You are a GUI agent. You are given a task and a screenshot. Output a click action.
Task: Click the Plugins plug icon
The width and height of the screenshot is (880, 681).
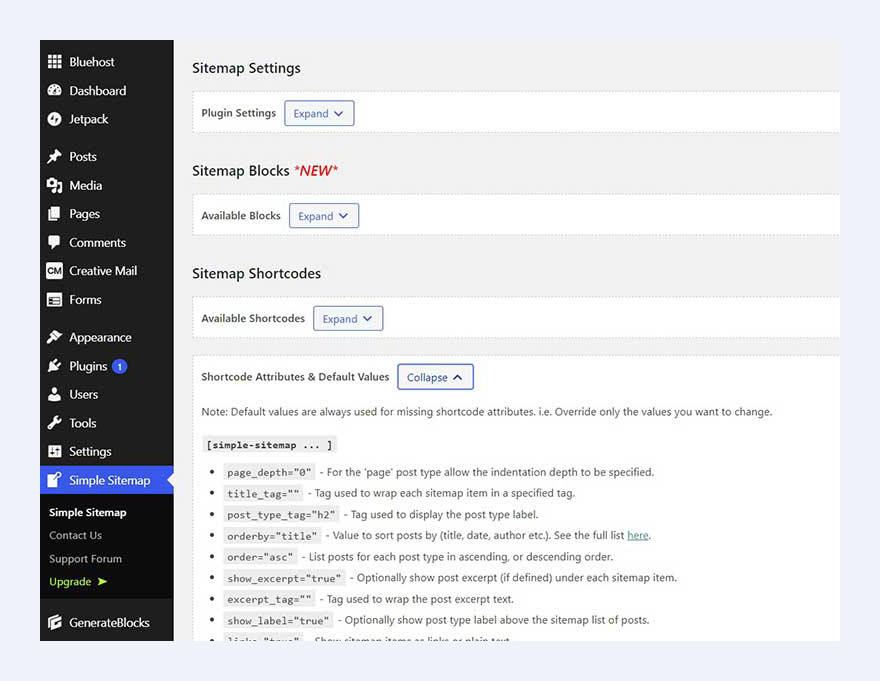coord(54,366)
